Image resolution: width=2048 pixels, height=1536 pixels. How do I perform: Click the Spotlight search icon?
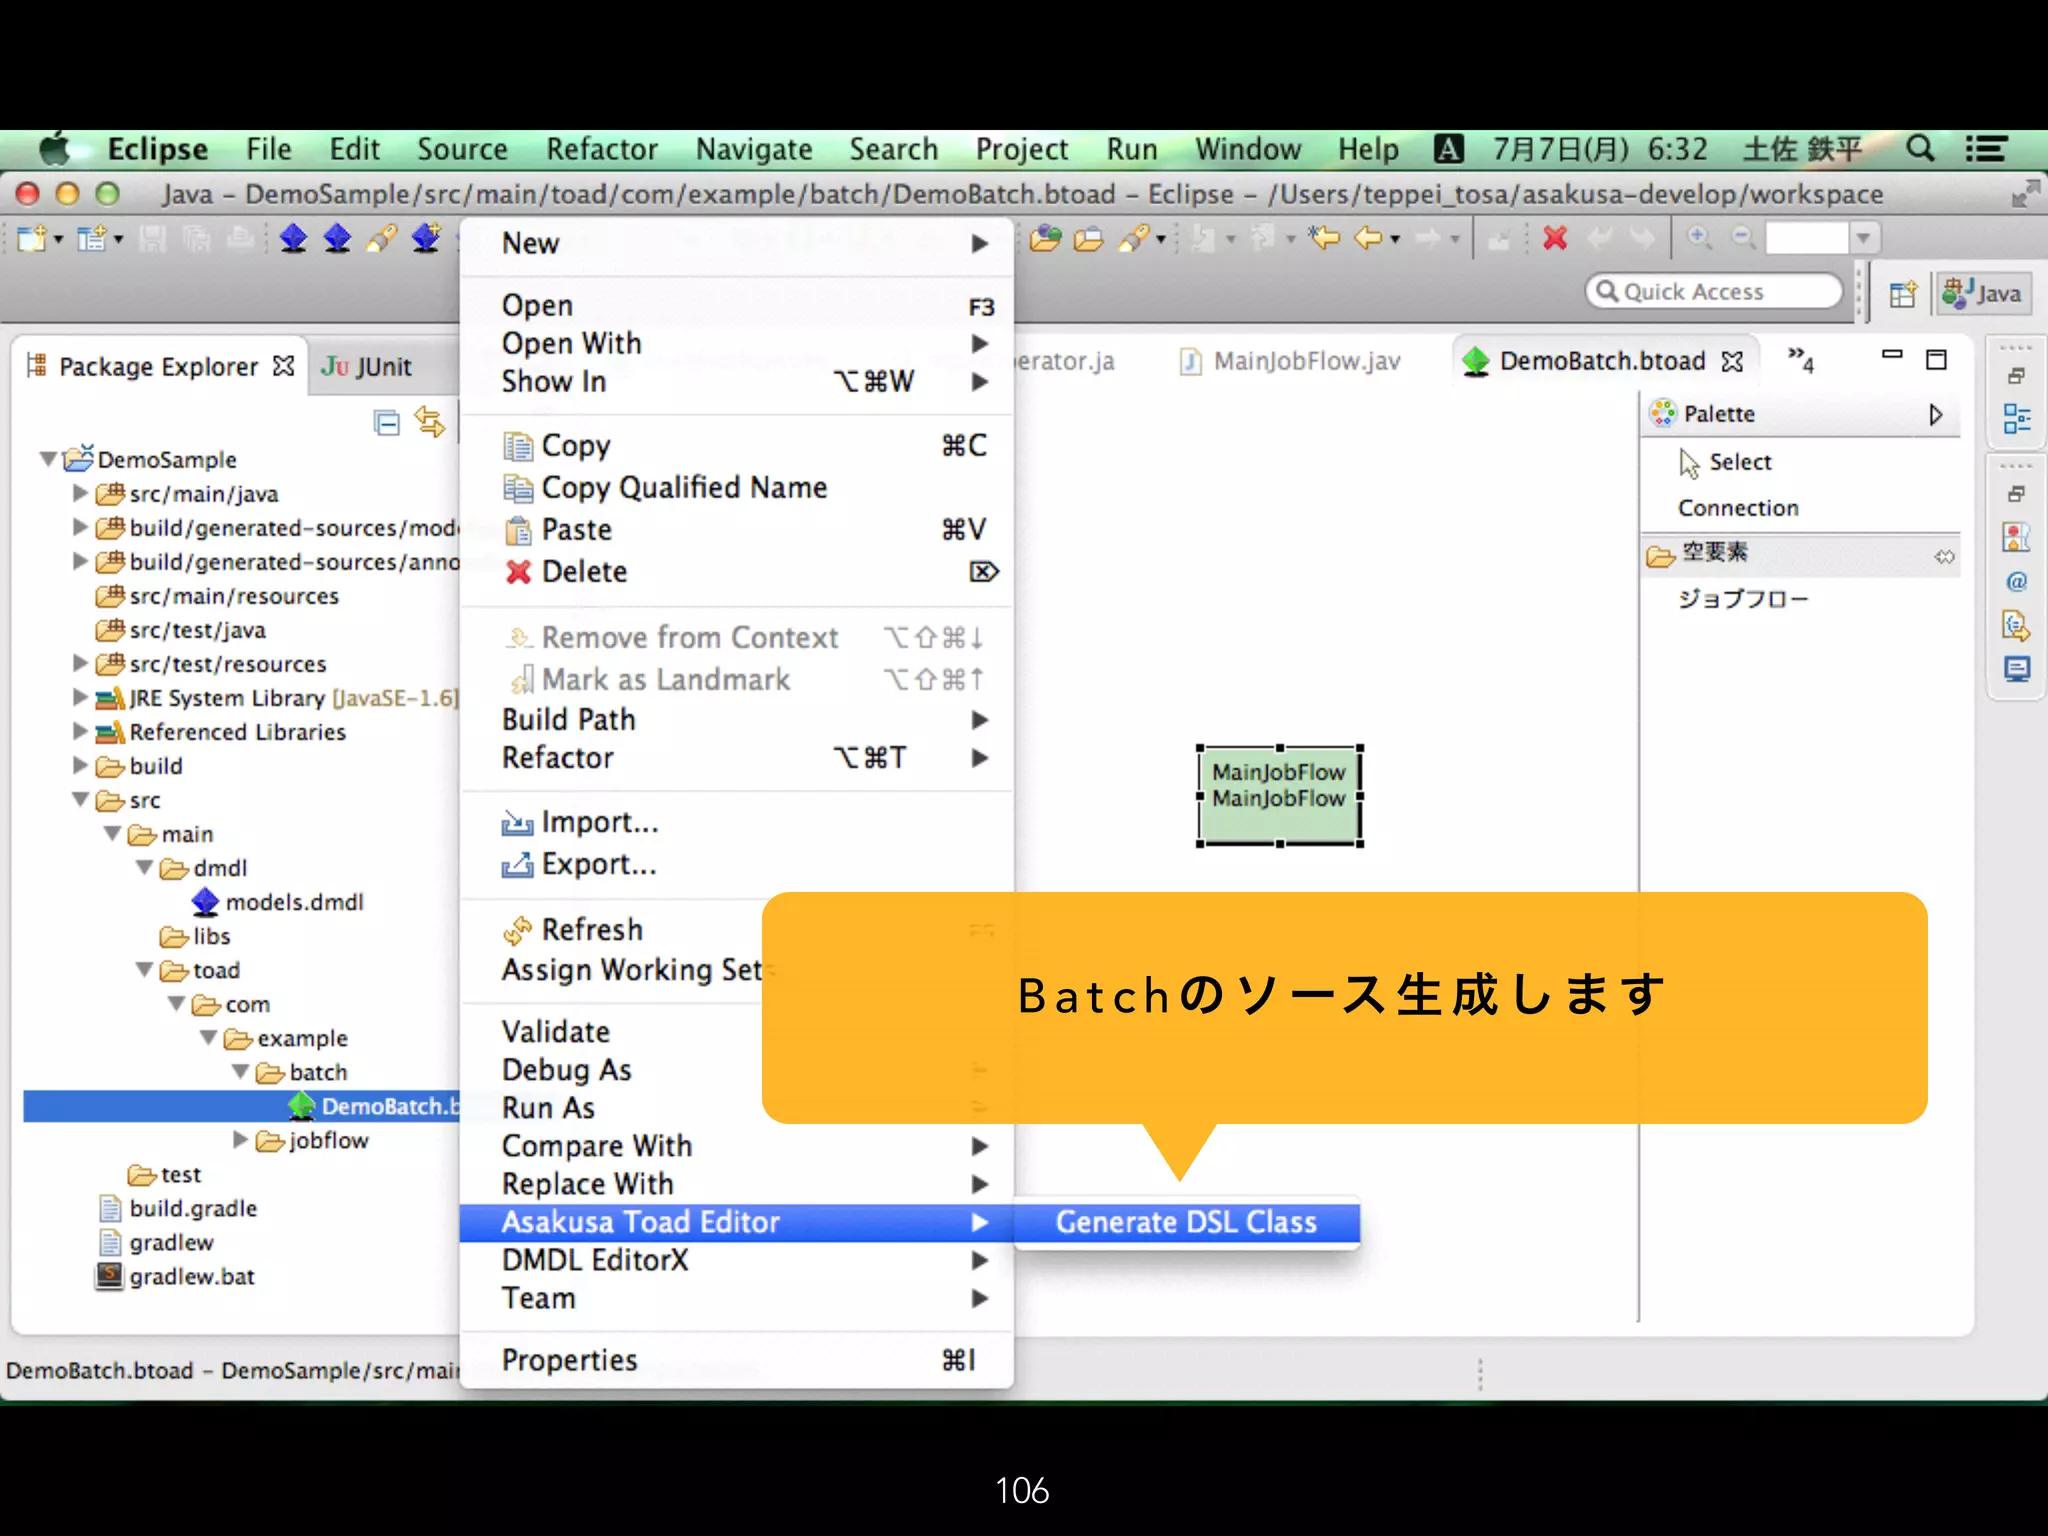pyautogui.click(x=1919, y=149)
